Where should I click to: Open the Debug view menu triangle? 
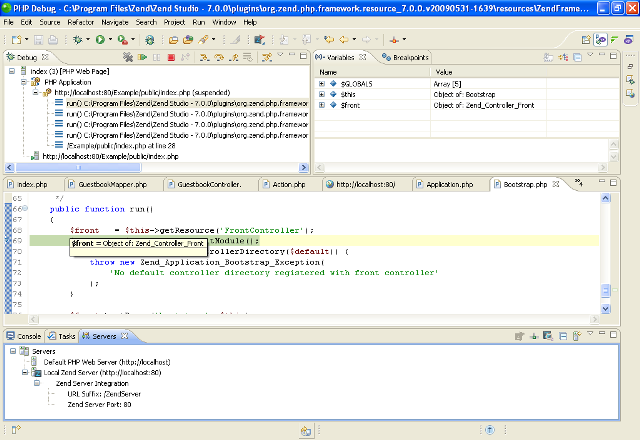tap(280, 54)
